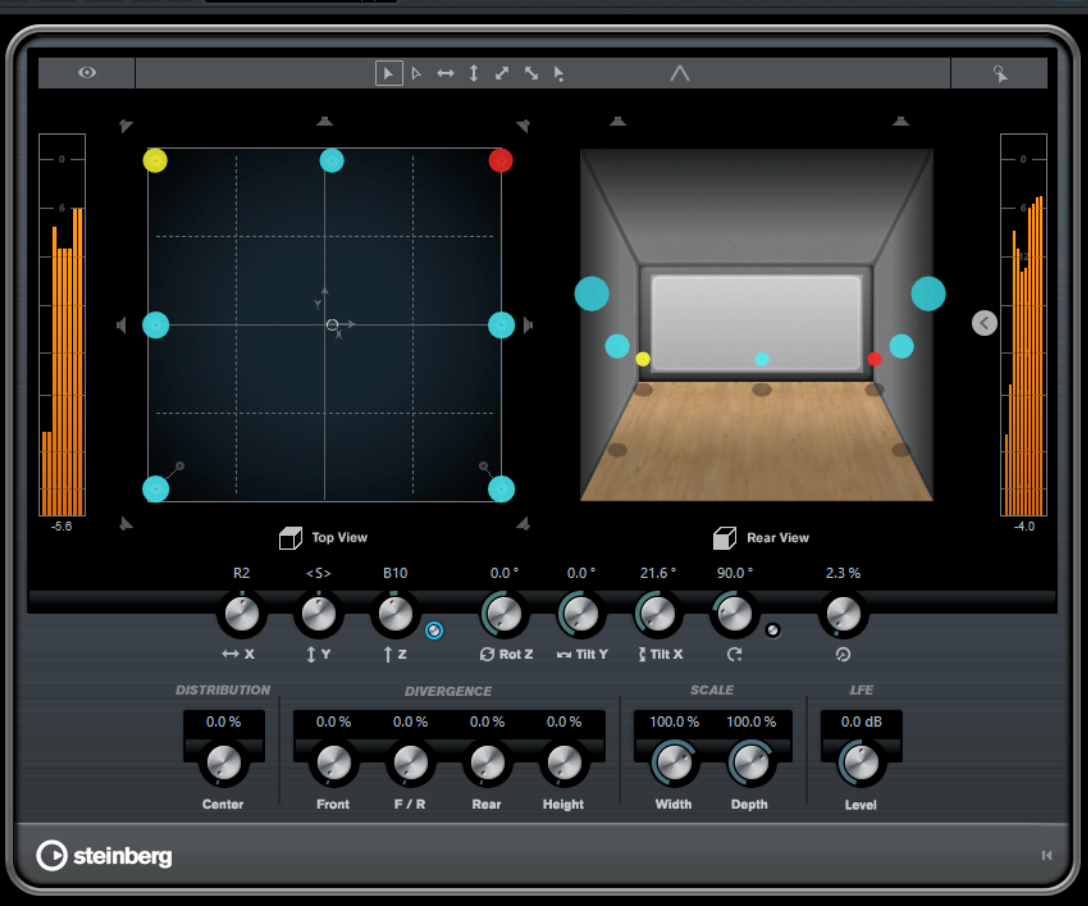Toggle the eye overview mode button
Image resolution: width=1088 pixels, height=906 pixels.
click(x=87, y=73)
